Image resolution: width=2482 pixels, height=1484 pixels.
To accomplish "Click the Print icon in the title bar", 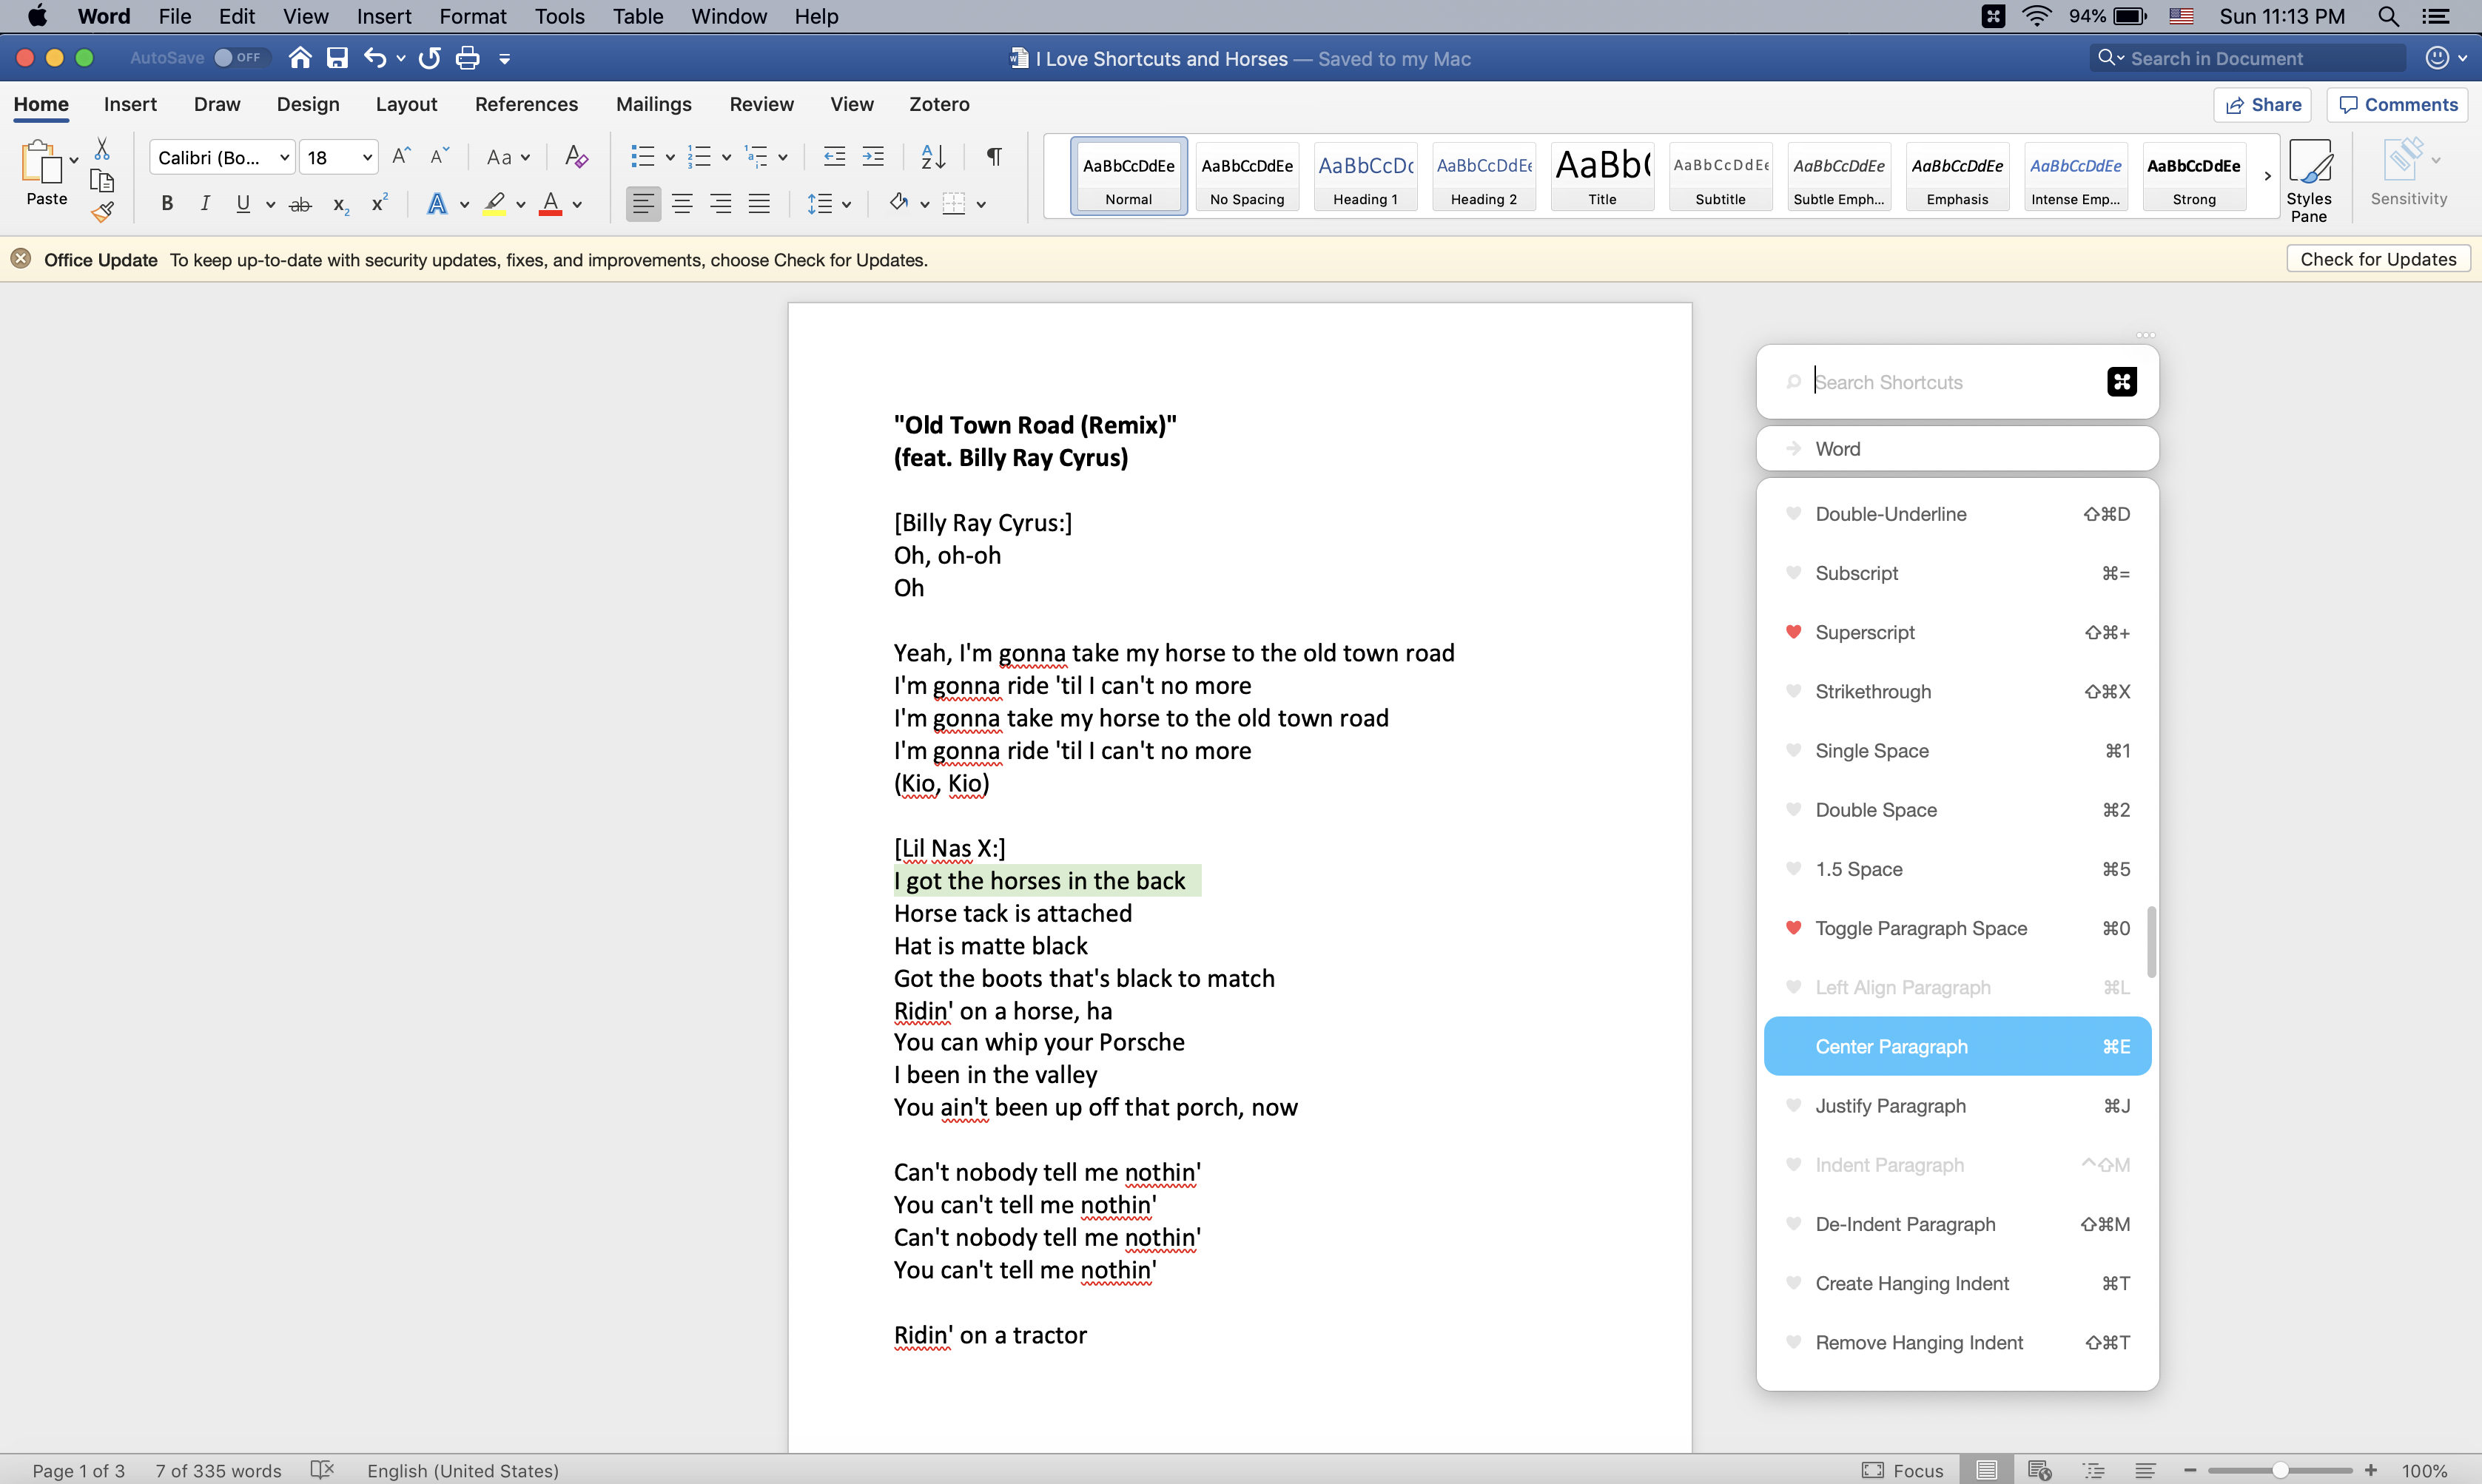I will (x=467, y=58).
